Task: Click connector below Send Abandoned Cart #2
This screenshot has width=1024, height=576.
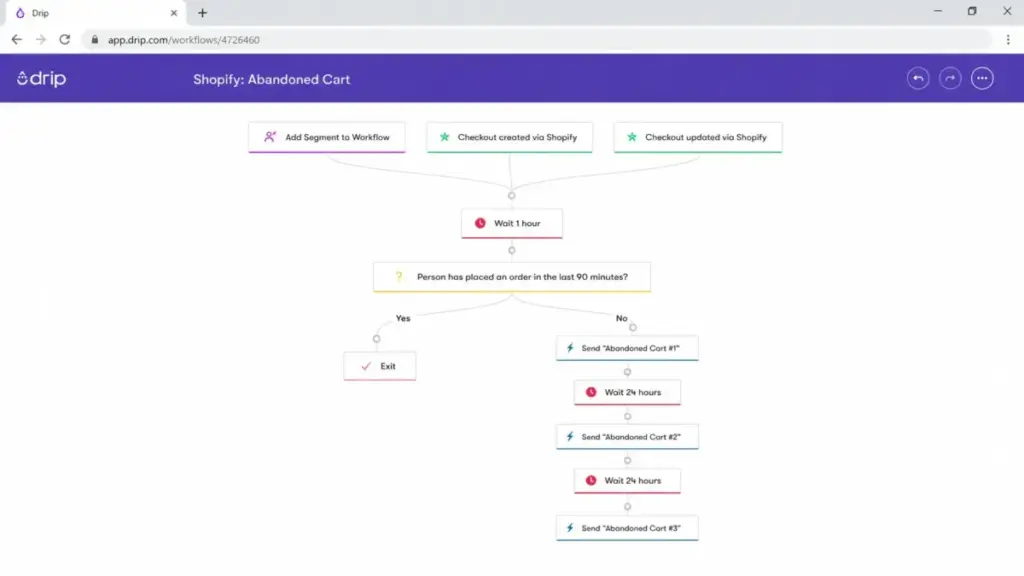Action: coord(628,460)
